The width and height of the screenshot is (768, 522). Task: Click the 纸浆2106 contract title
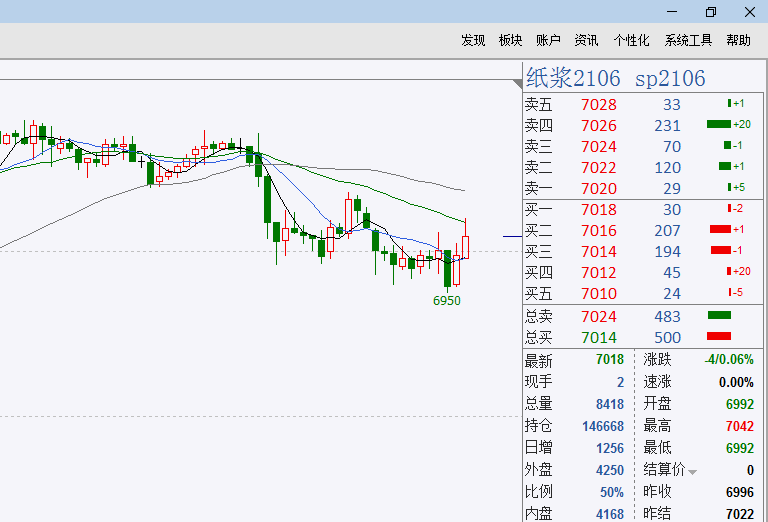573,78
